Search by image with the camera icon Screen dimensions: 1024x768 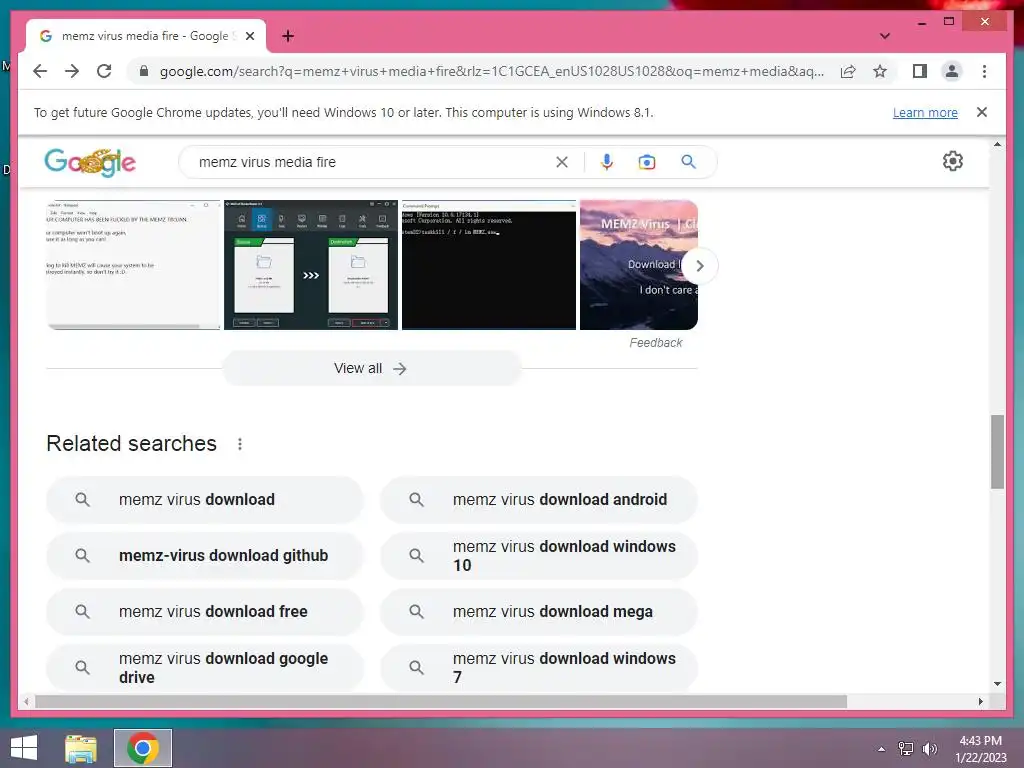pyautogui.click(x=647, y=162)
